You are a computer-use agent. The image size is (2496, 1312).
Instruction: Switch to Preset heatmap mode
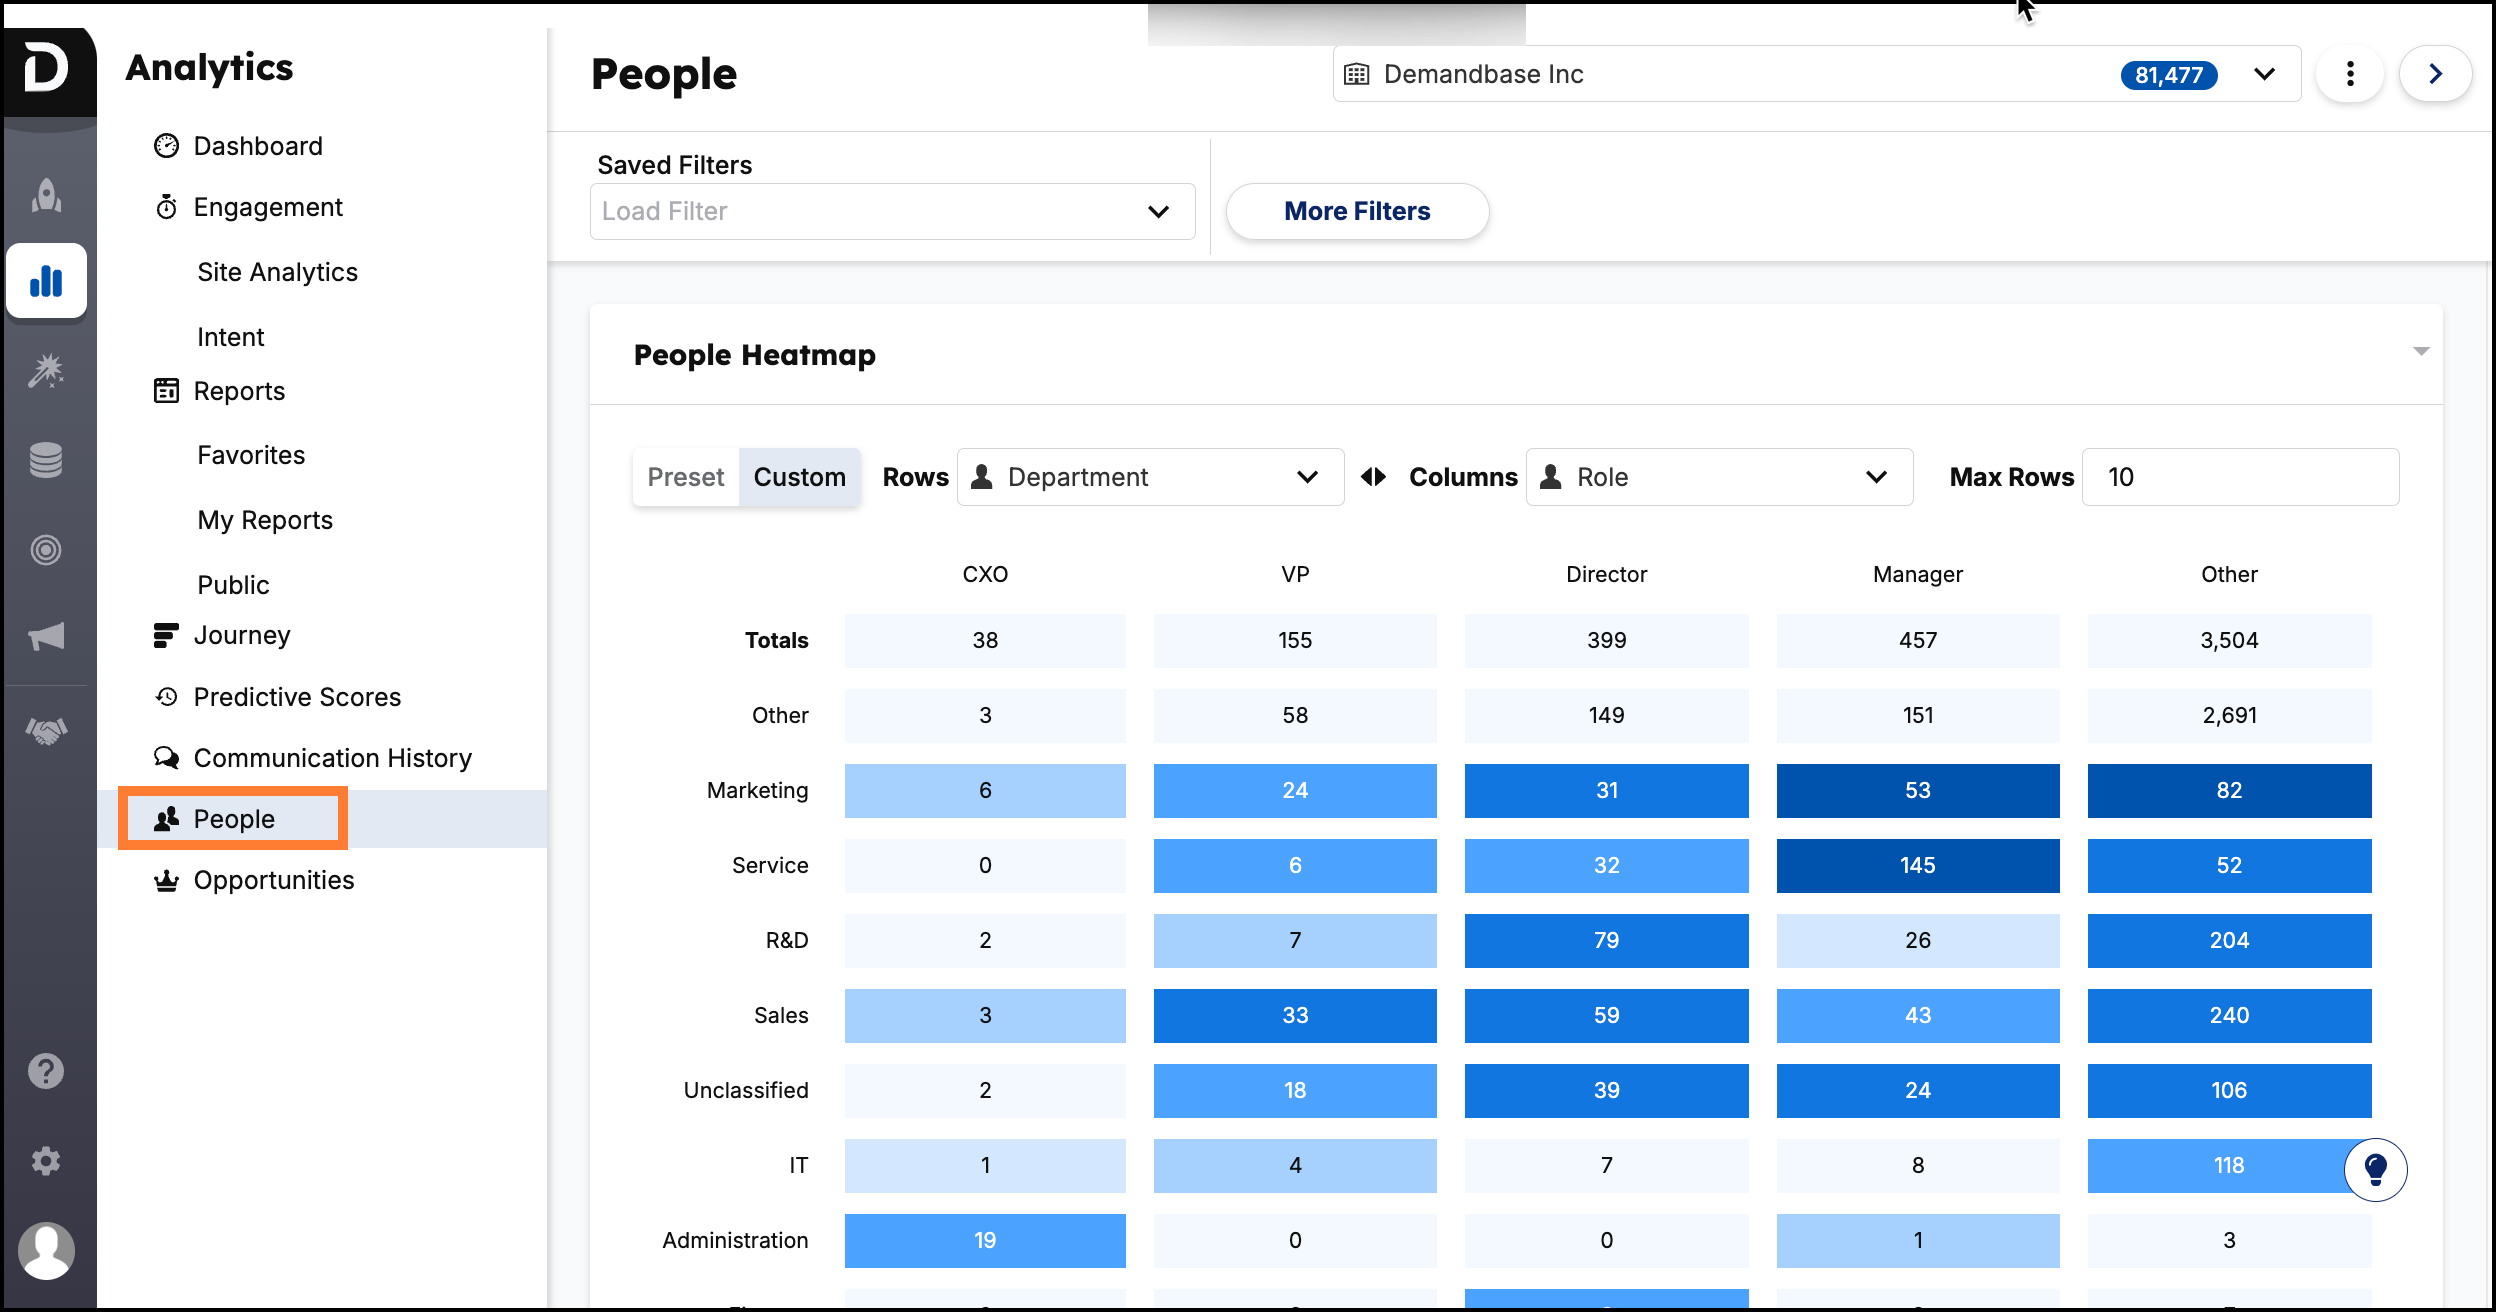(x=686, y=477)
